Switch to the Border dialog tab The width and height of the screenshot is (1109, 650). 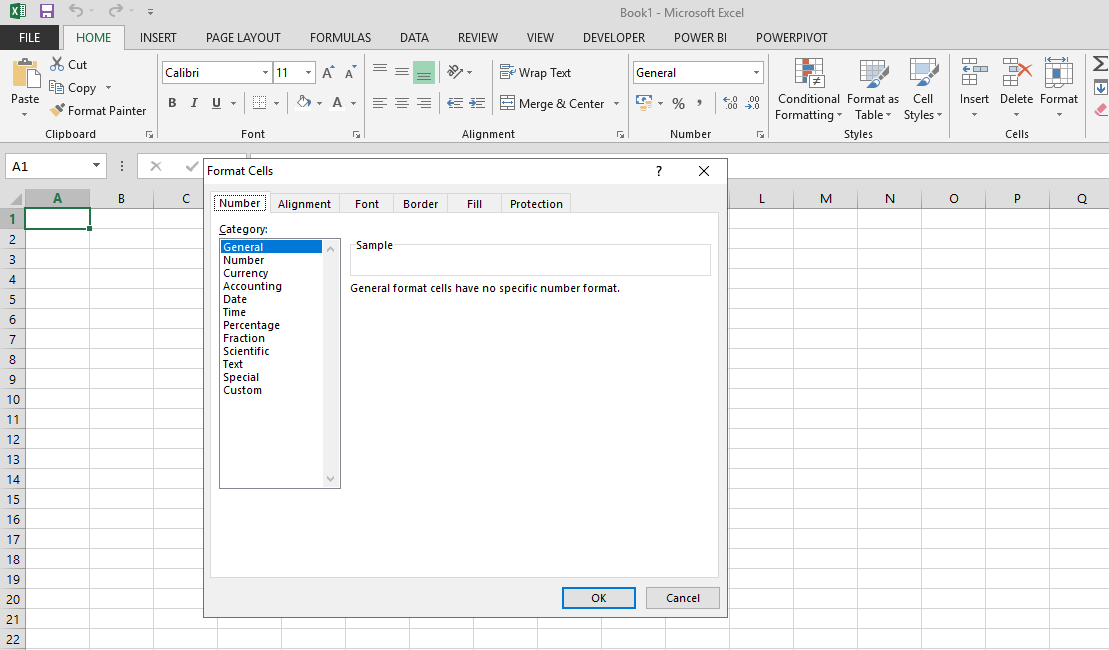420,204
